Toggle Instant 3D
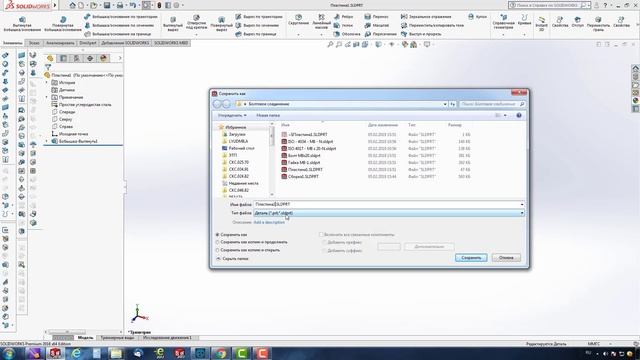 tap(541, 24)
